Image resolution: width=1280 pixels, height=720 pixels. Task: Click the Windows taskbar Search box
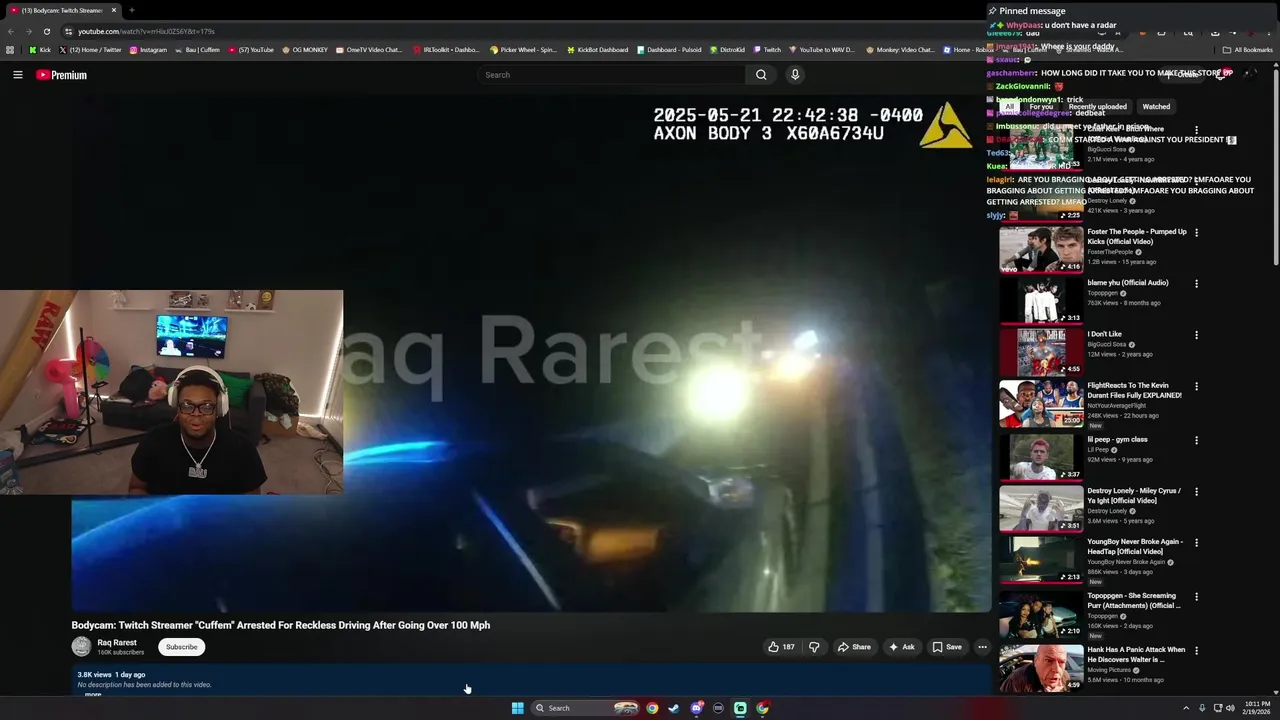coord(586,708)
